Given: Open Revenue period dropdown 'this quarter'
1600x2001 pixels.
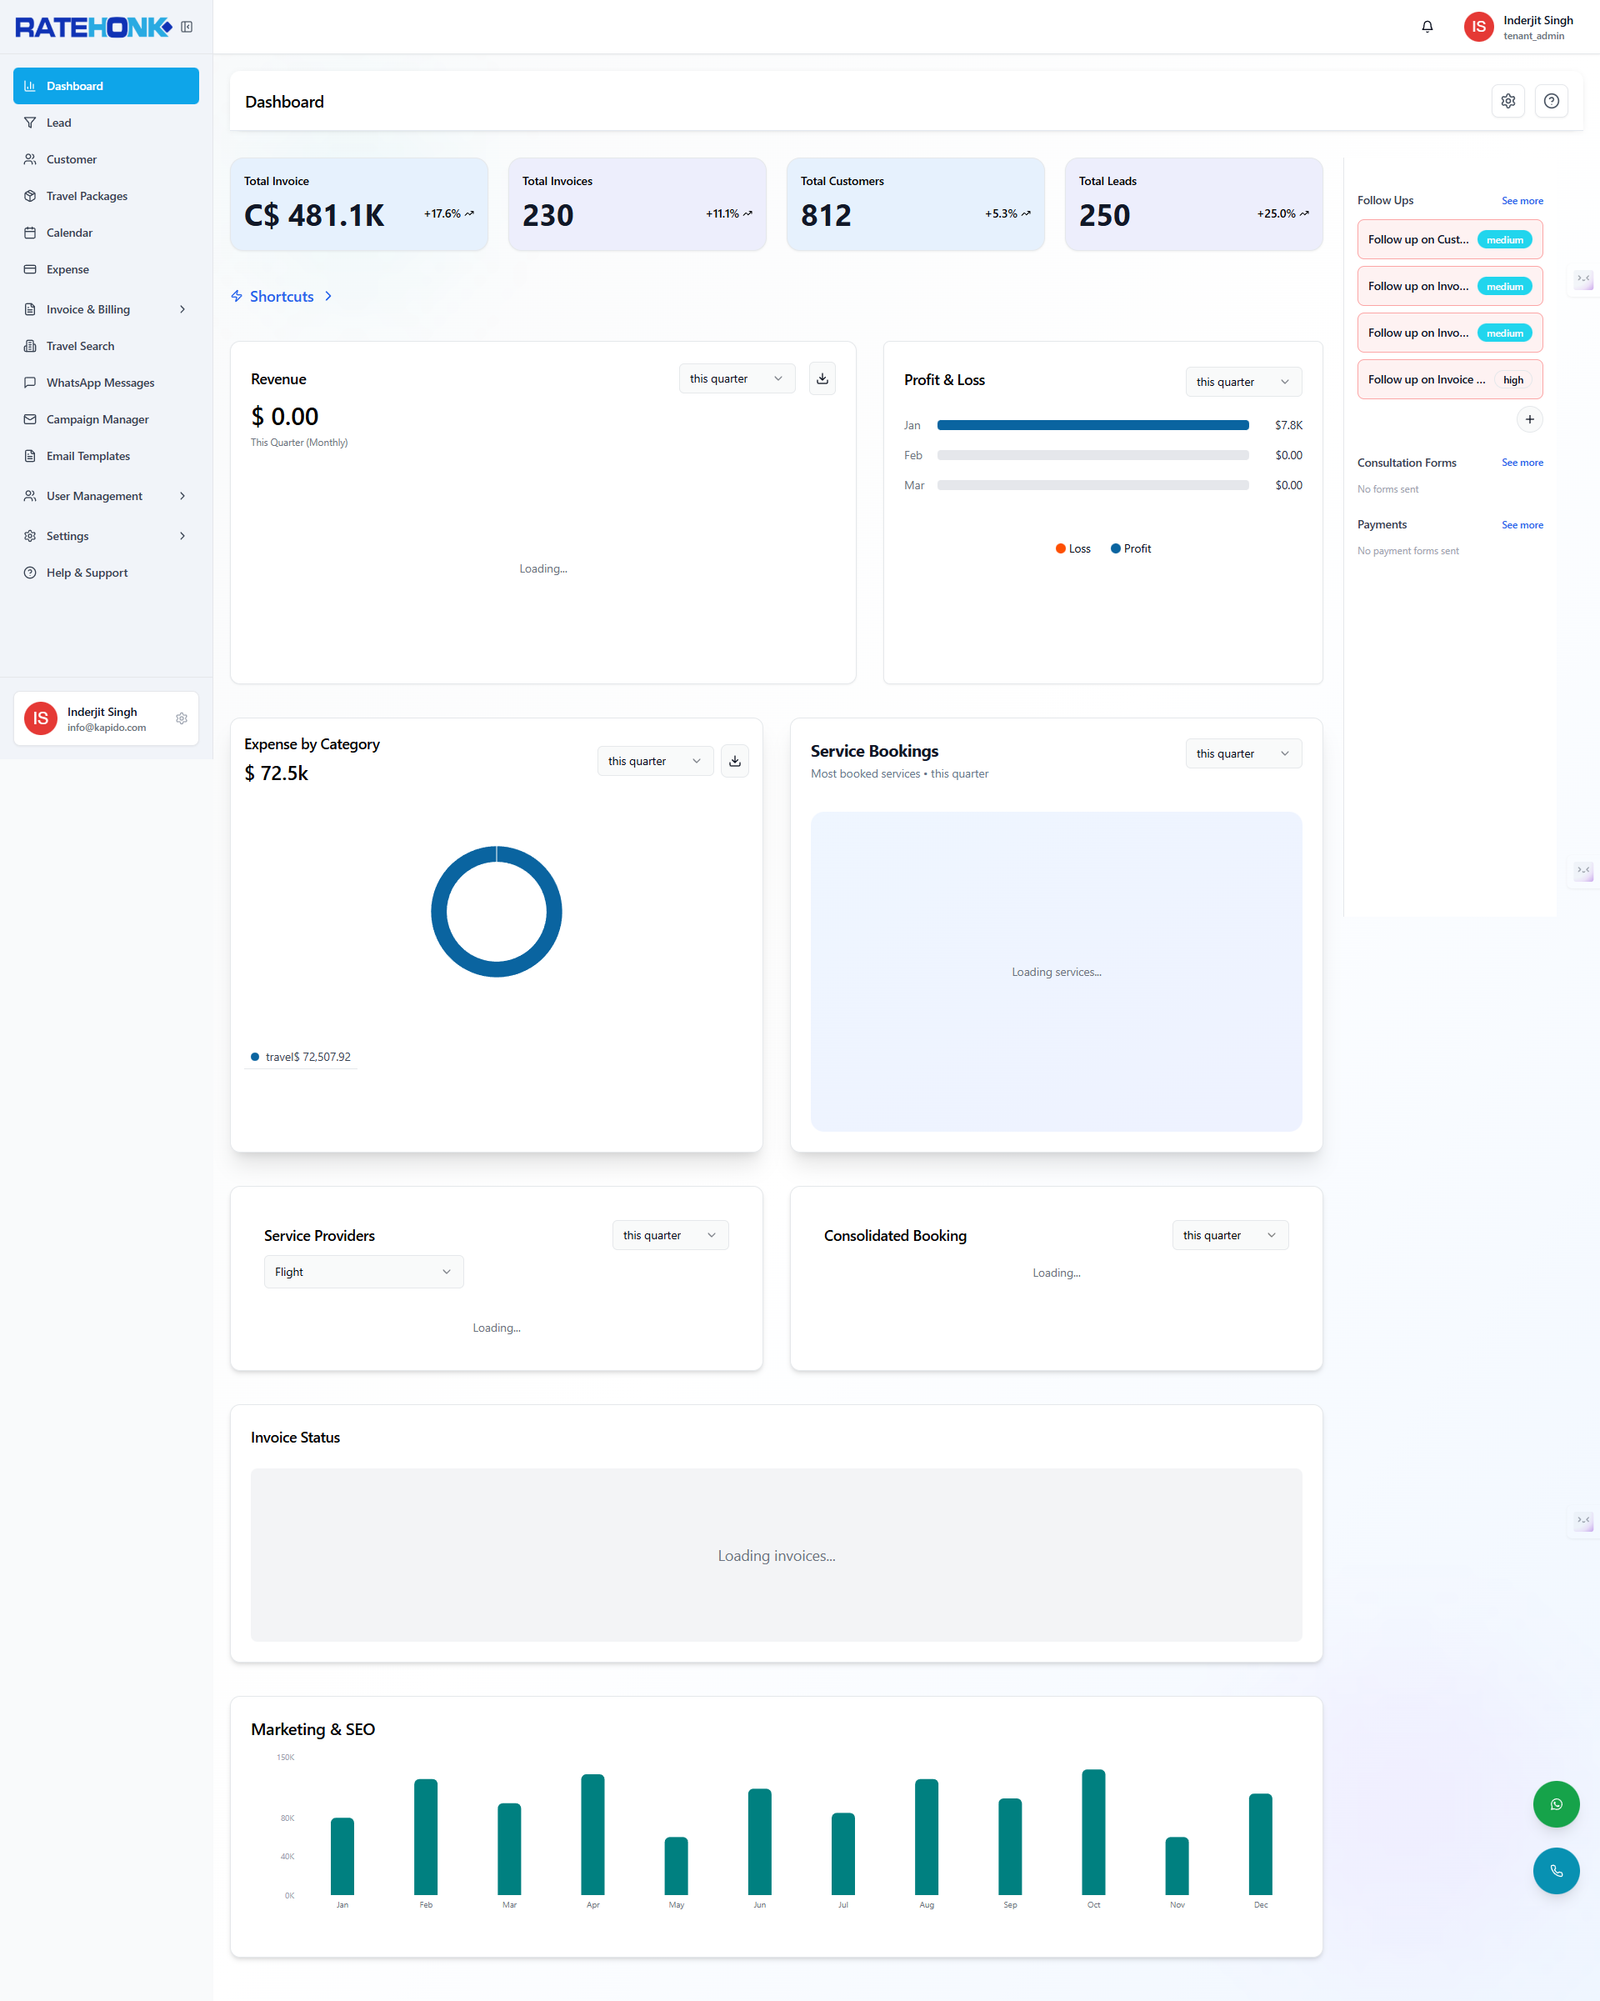Looking at the screenshot, I should (736, 379).
